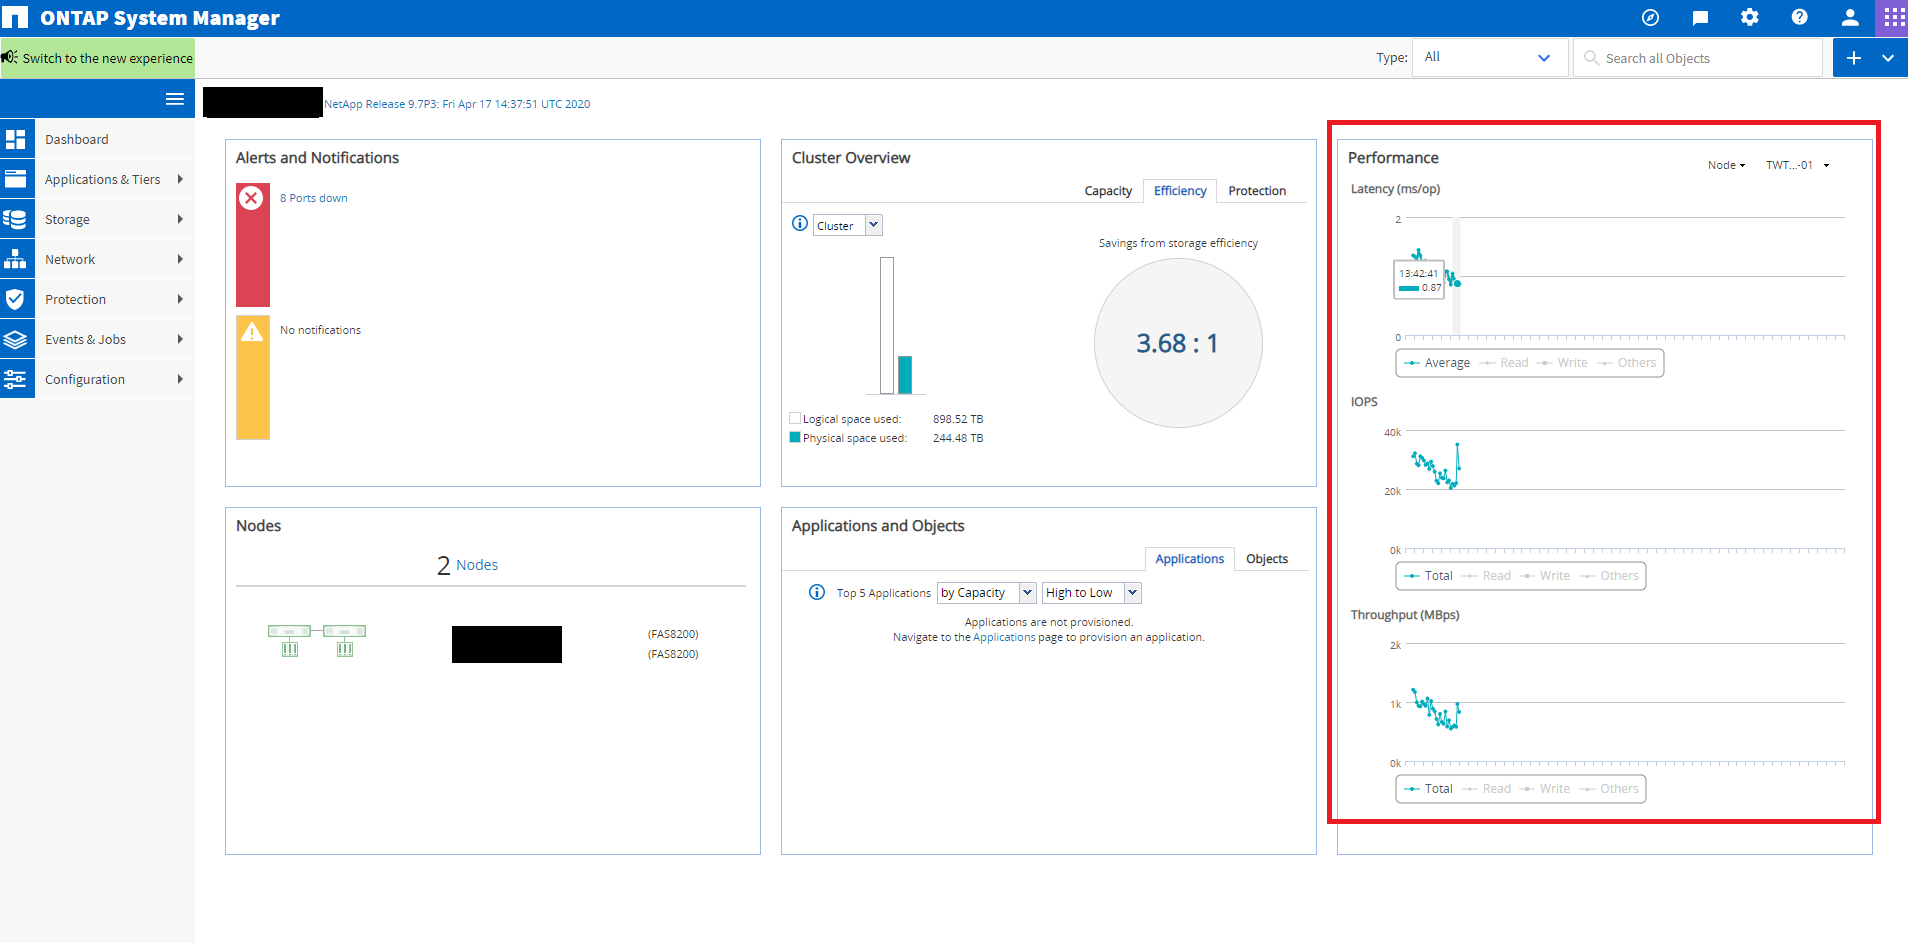Open the user account icon

[x=1849, y=18]
